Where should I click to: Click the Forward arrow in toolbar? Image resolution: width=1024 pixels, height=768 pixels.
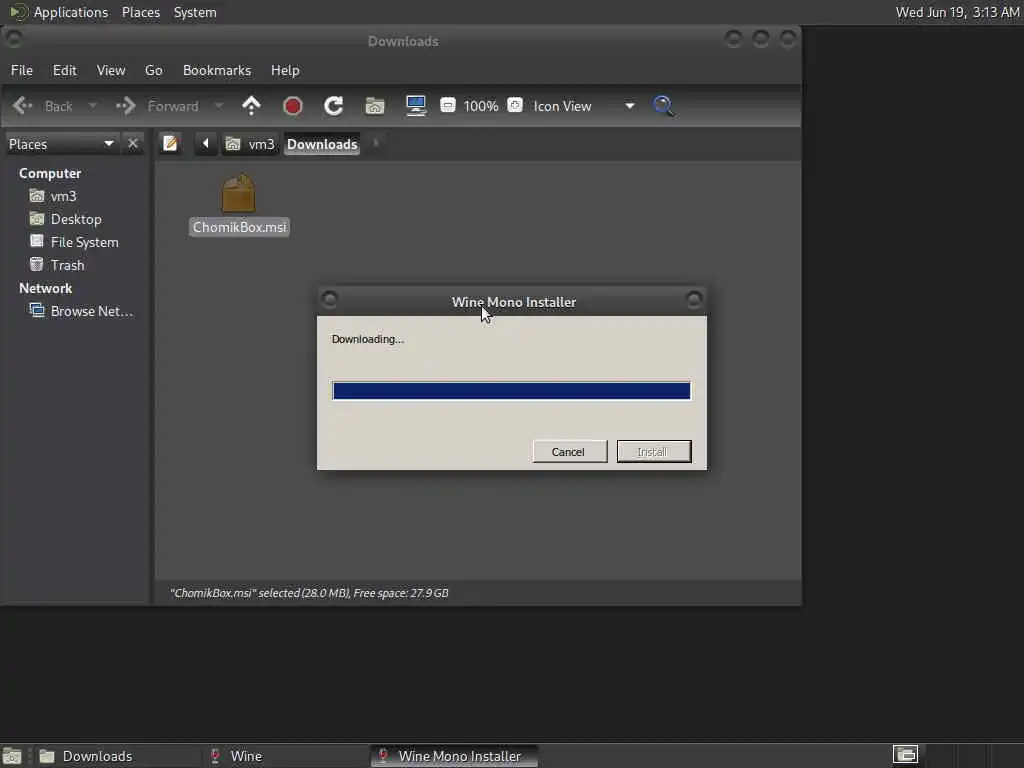(125, 106)
